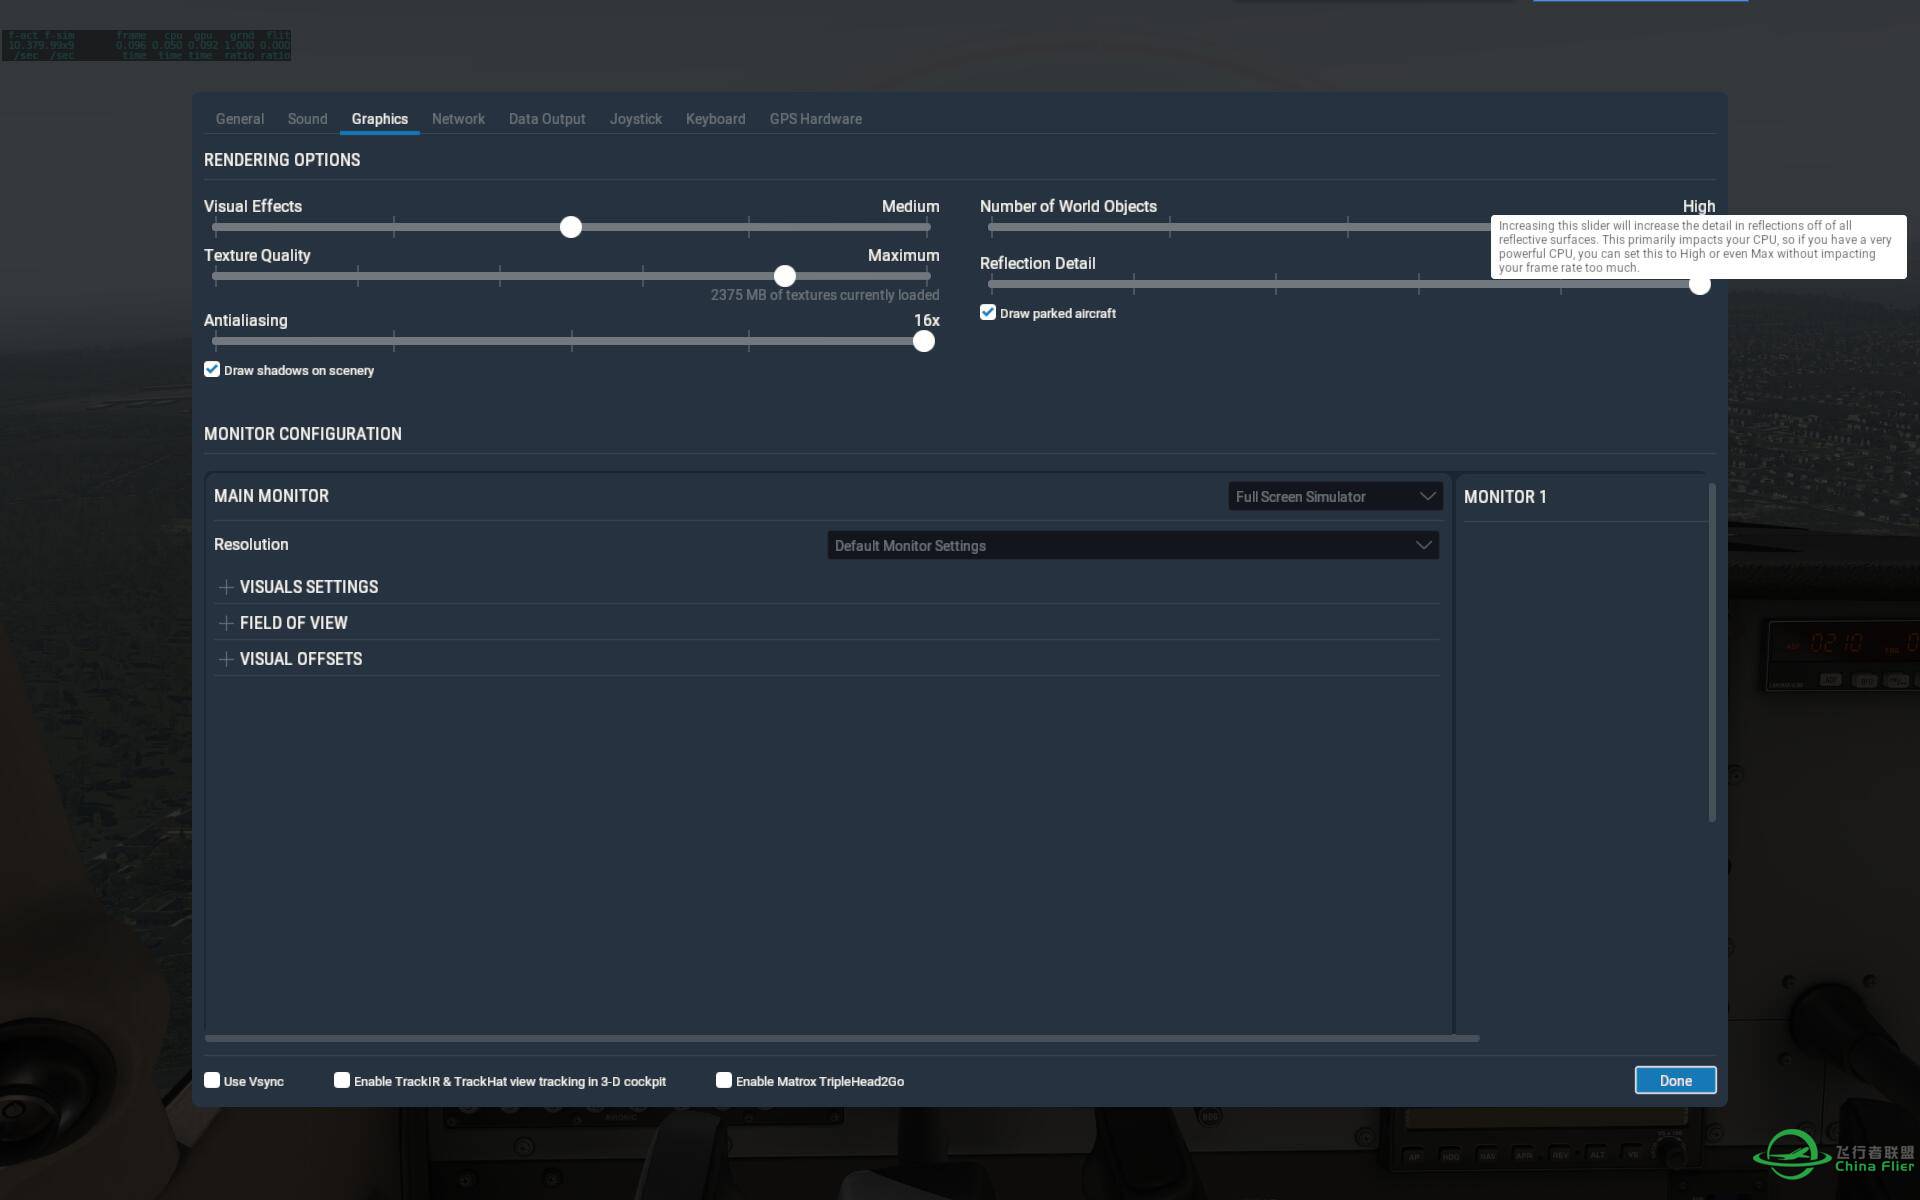Drag the Visual Effects quality slider

coord(571,225)
